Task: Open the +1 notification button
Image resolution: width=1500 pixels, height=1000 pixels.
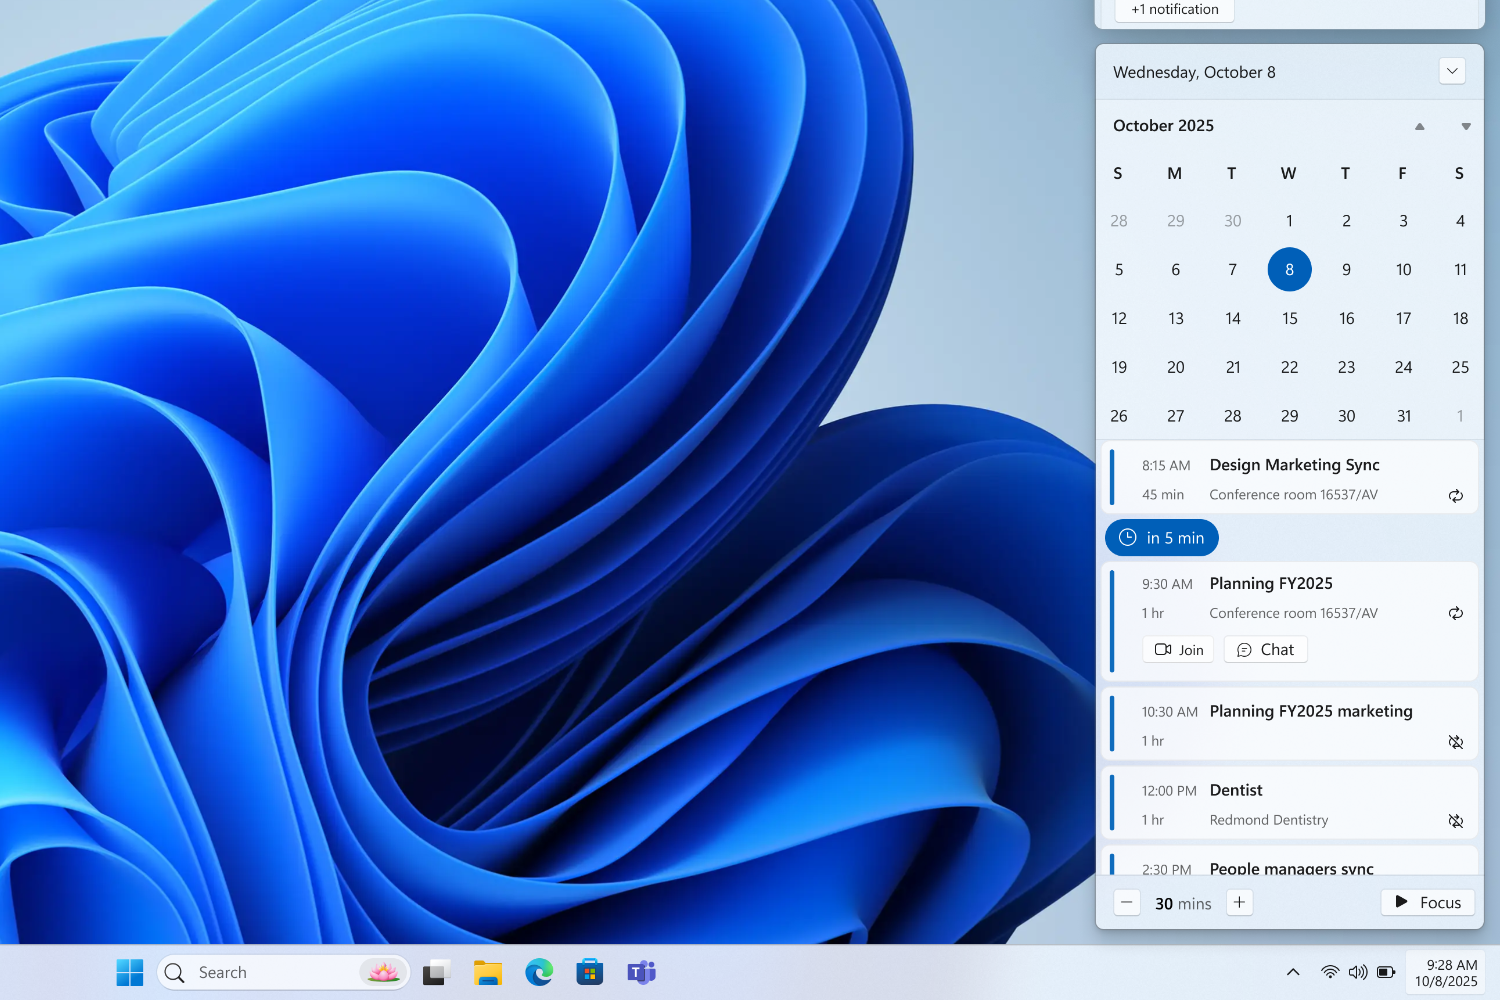Action: click(x=1175, y=9)
